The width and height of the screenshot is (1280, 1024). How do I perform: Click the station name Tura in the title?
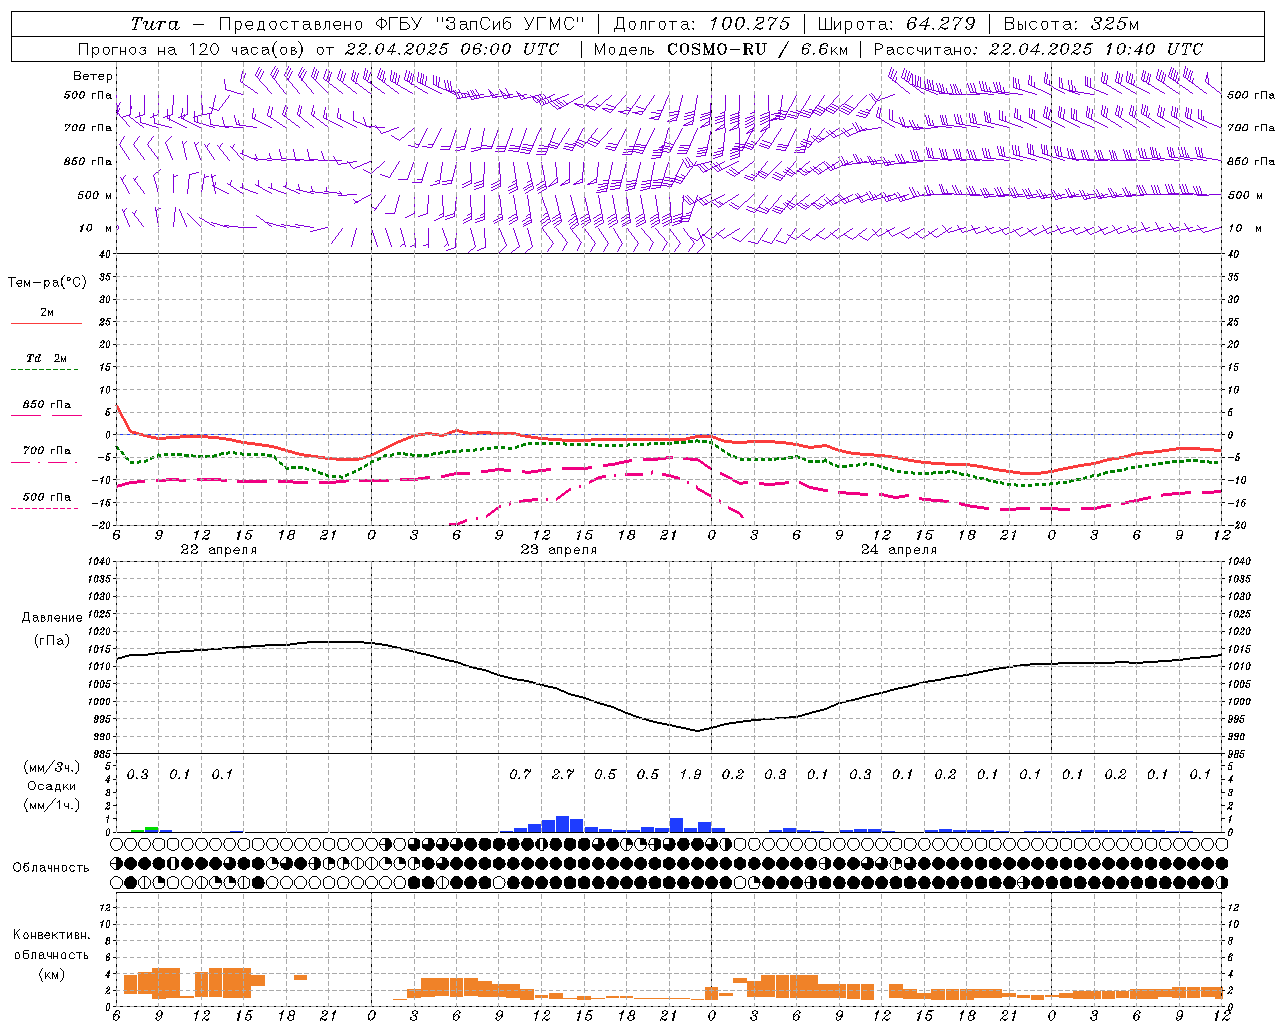click(x=156, y=24)
